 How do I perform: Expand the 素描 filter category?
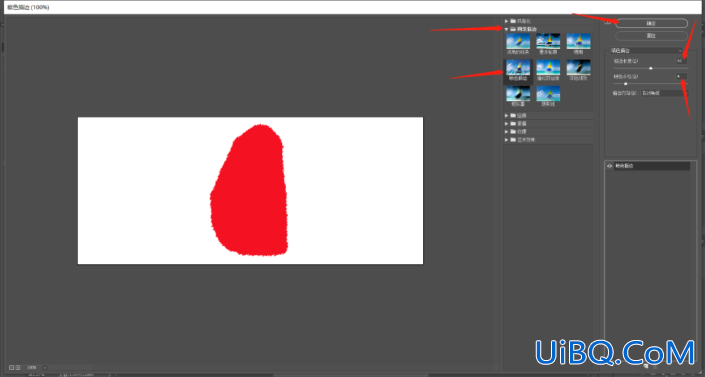click(506, 124)
